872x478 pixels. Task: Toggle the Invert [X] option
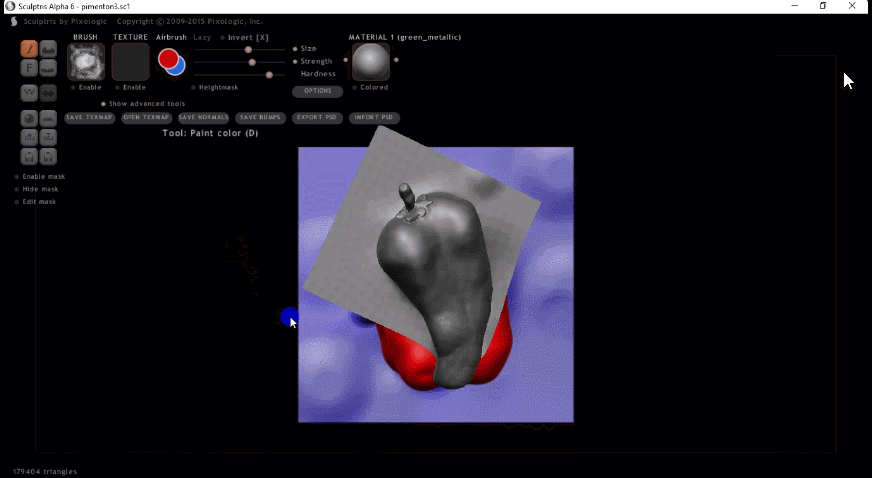244,37
